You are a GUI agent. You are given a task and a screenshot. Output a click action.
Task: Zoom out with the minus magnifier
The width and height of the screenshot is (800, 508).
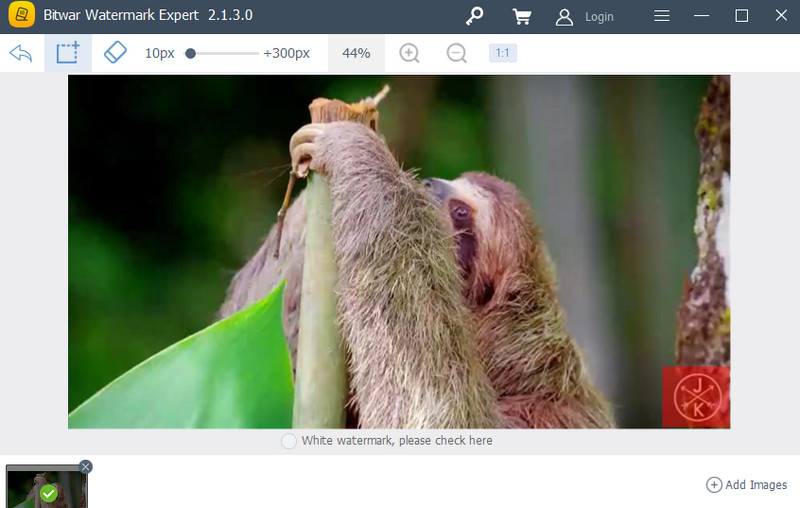pyautogui.click(x=457, y=53)
